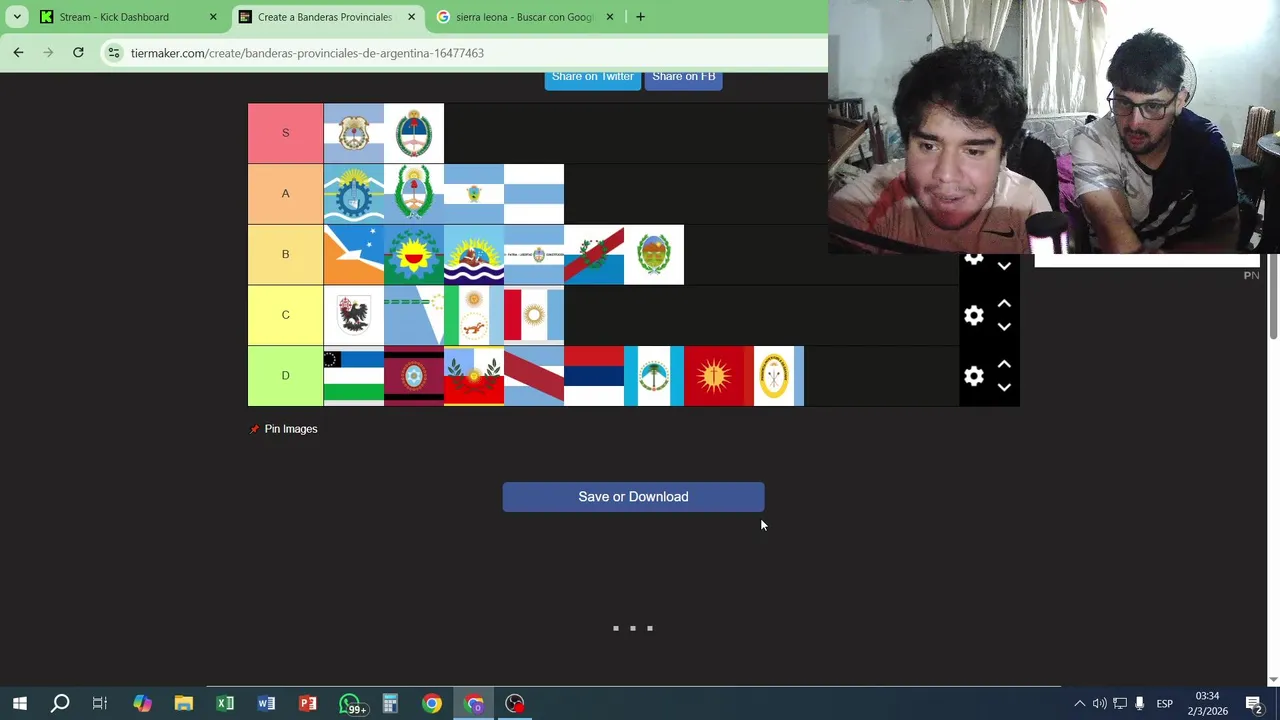Click Save or Download button
The height and width of the screenshot is (720, 1280).
tap(633, 497)
